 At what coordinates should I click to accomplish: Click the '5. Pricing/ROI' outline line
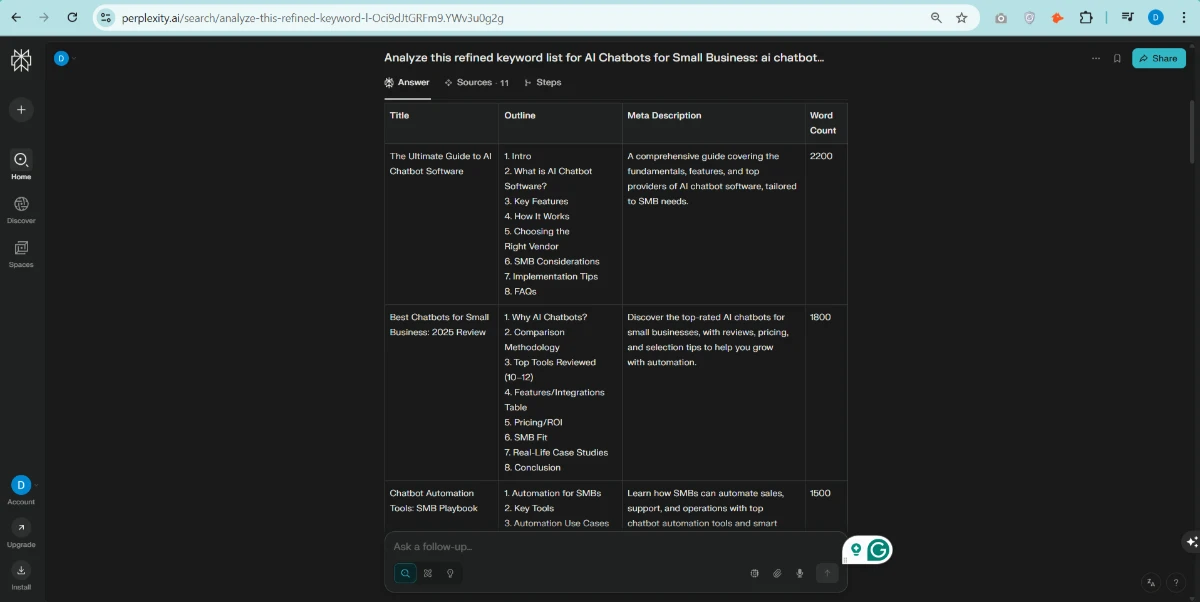click(x=533, y=422)
